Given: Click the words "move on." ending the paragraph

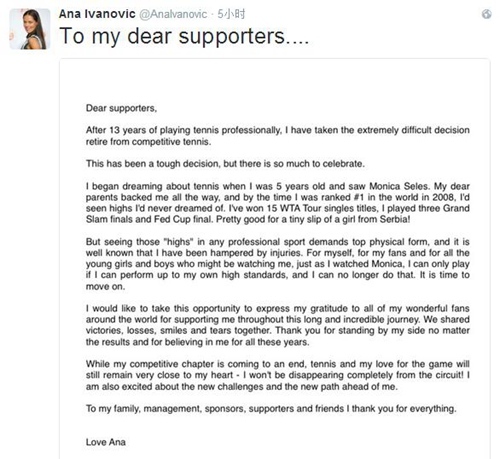Looking at the screenshot, I should pos(105,286).
